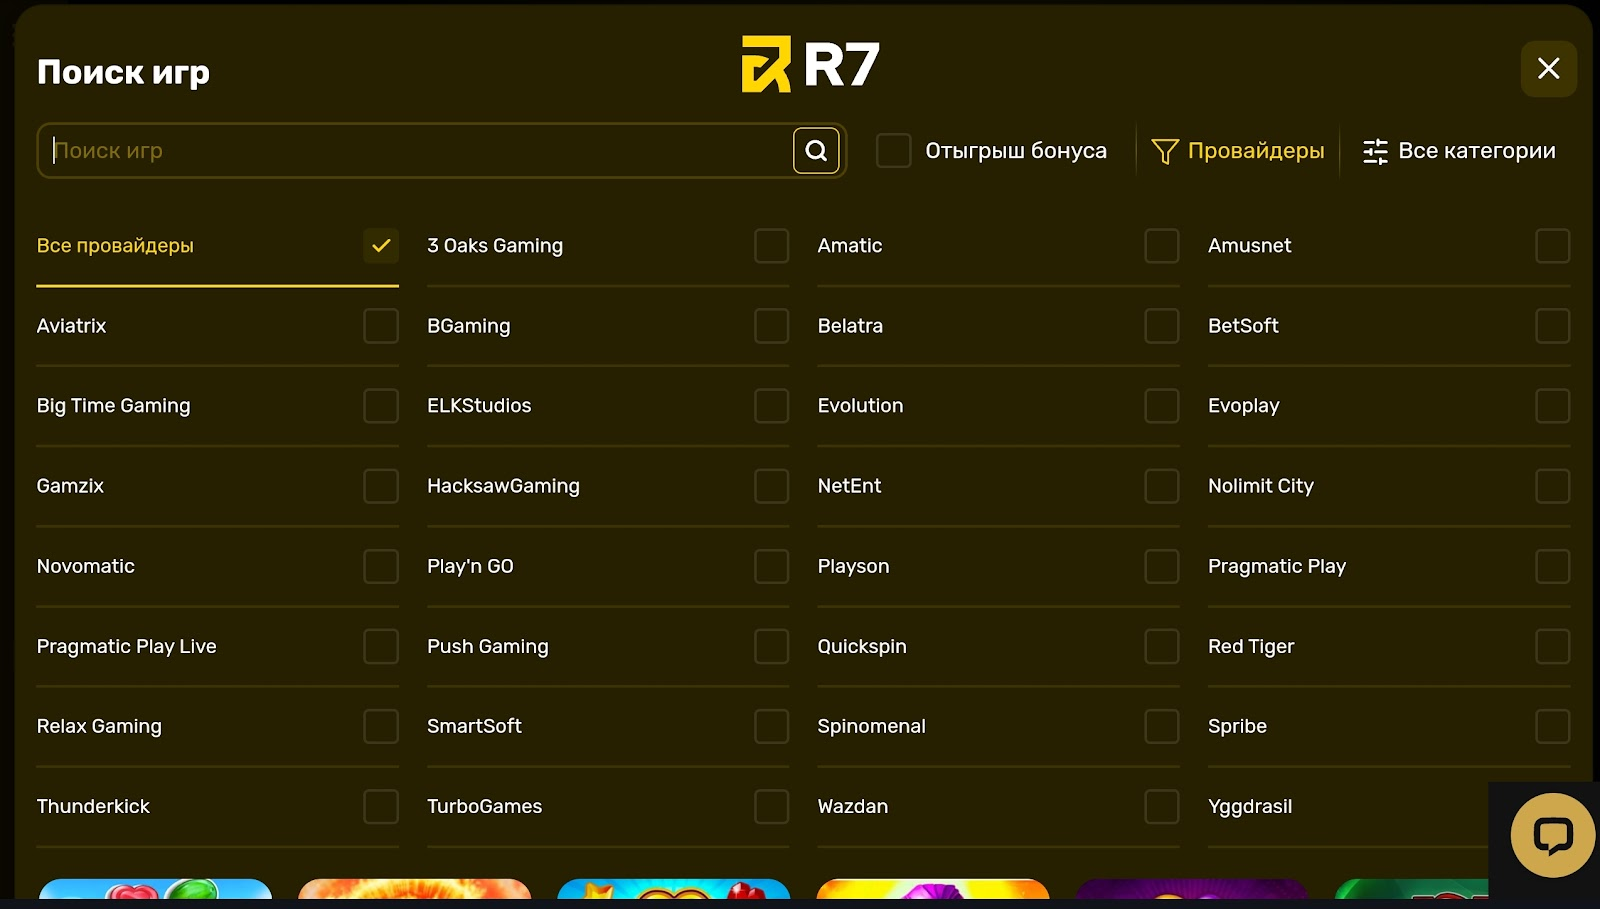Viewport: 1600px width, 909px height.
Task: Tick the Spribe checkbox
Action: pyautogui.click(x=1552, y=726)
